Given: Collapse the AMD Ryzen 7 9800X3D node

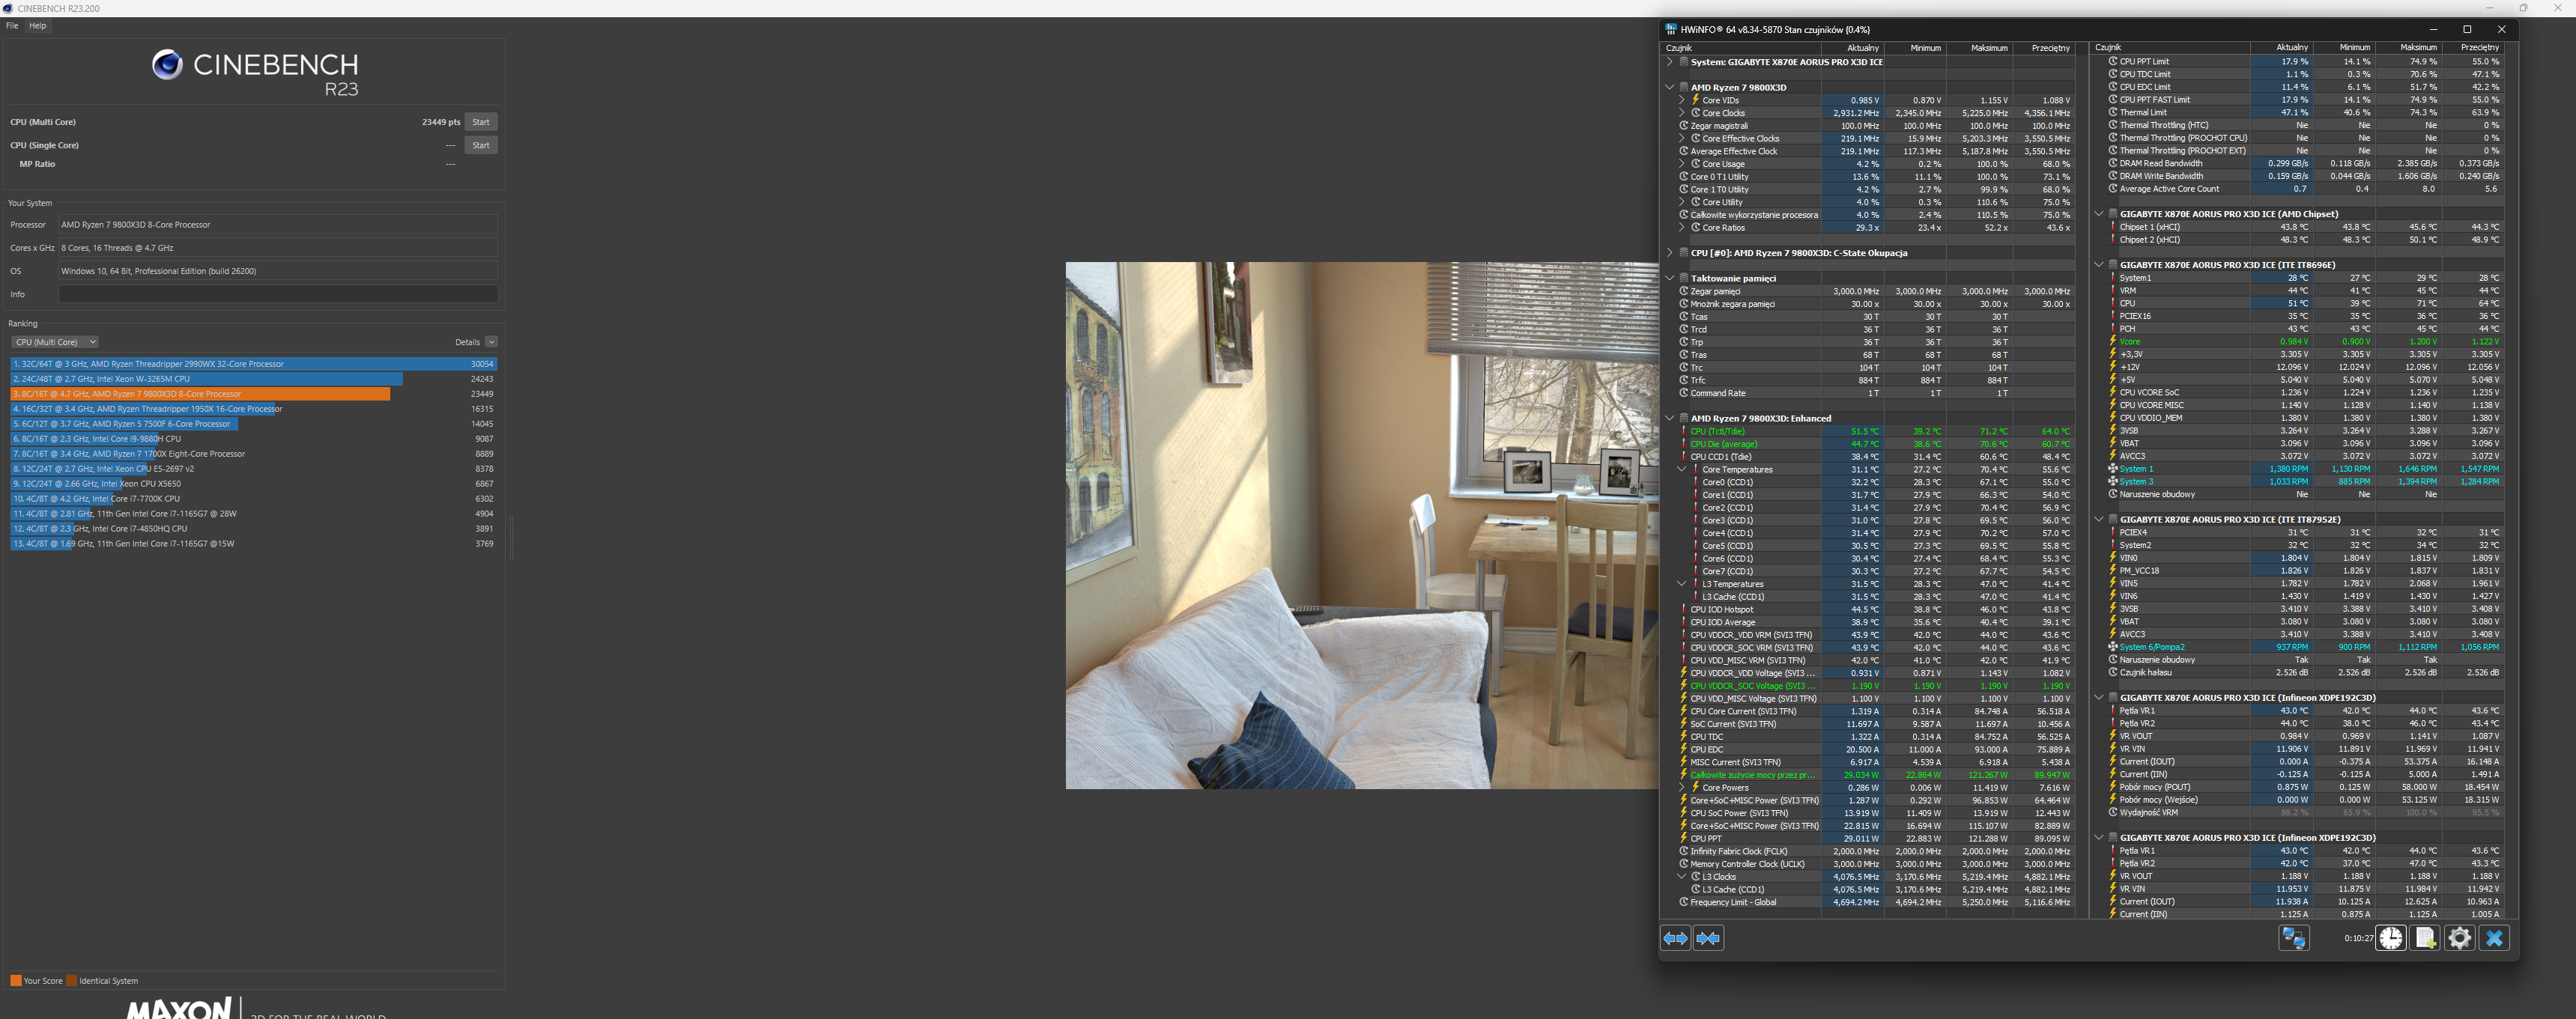Looking at the screenshot, I should coord(1669,87).
